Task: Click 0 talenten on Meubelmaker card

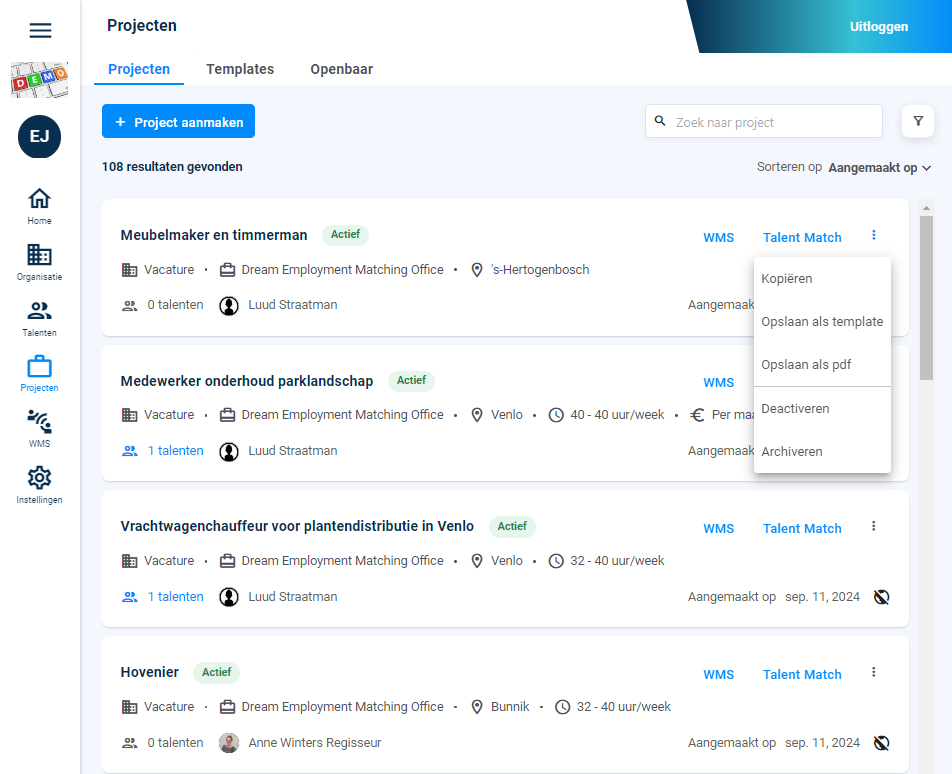Action: pyautogui.click(x=163, y=305)
